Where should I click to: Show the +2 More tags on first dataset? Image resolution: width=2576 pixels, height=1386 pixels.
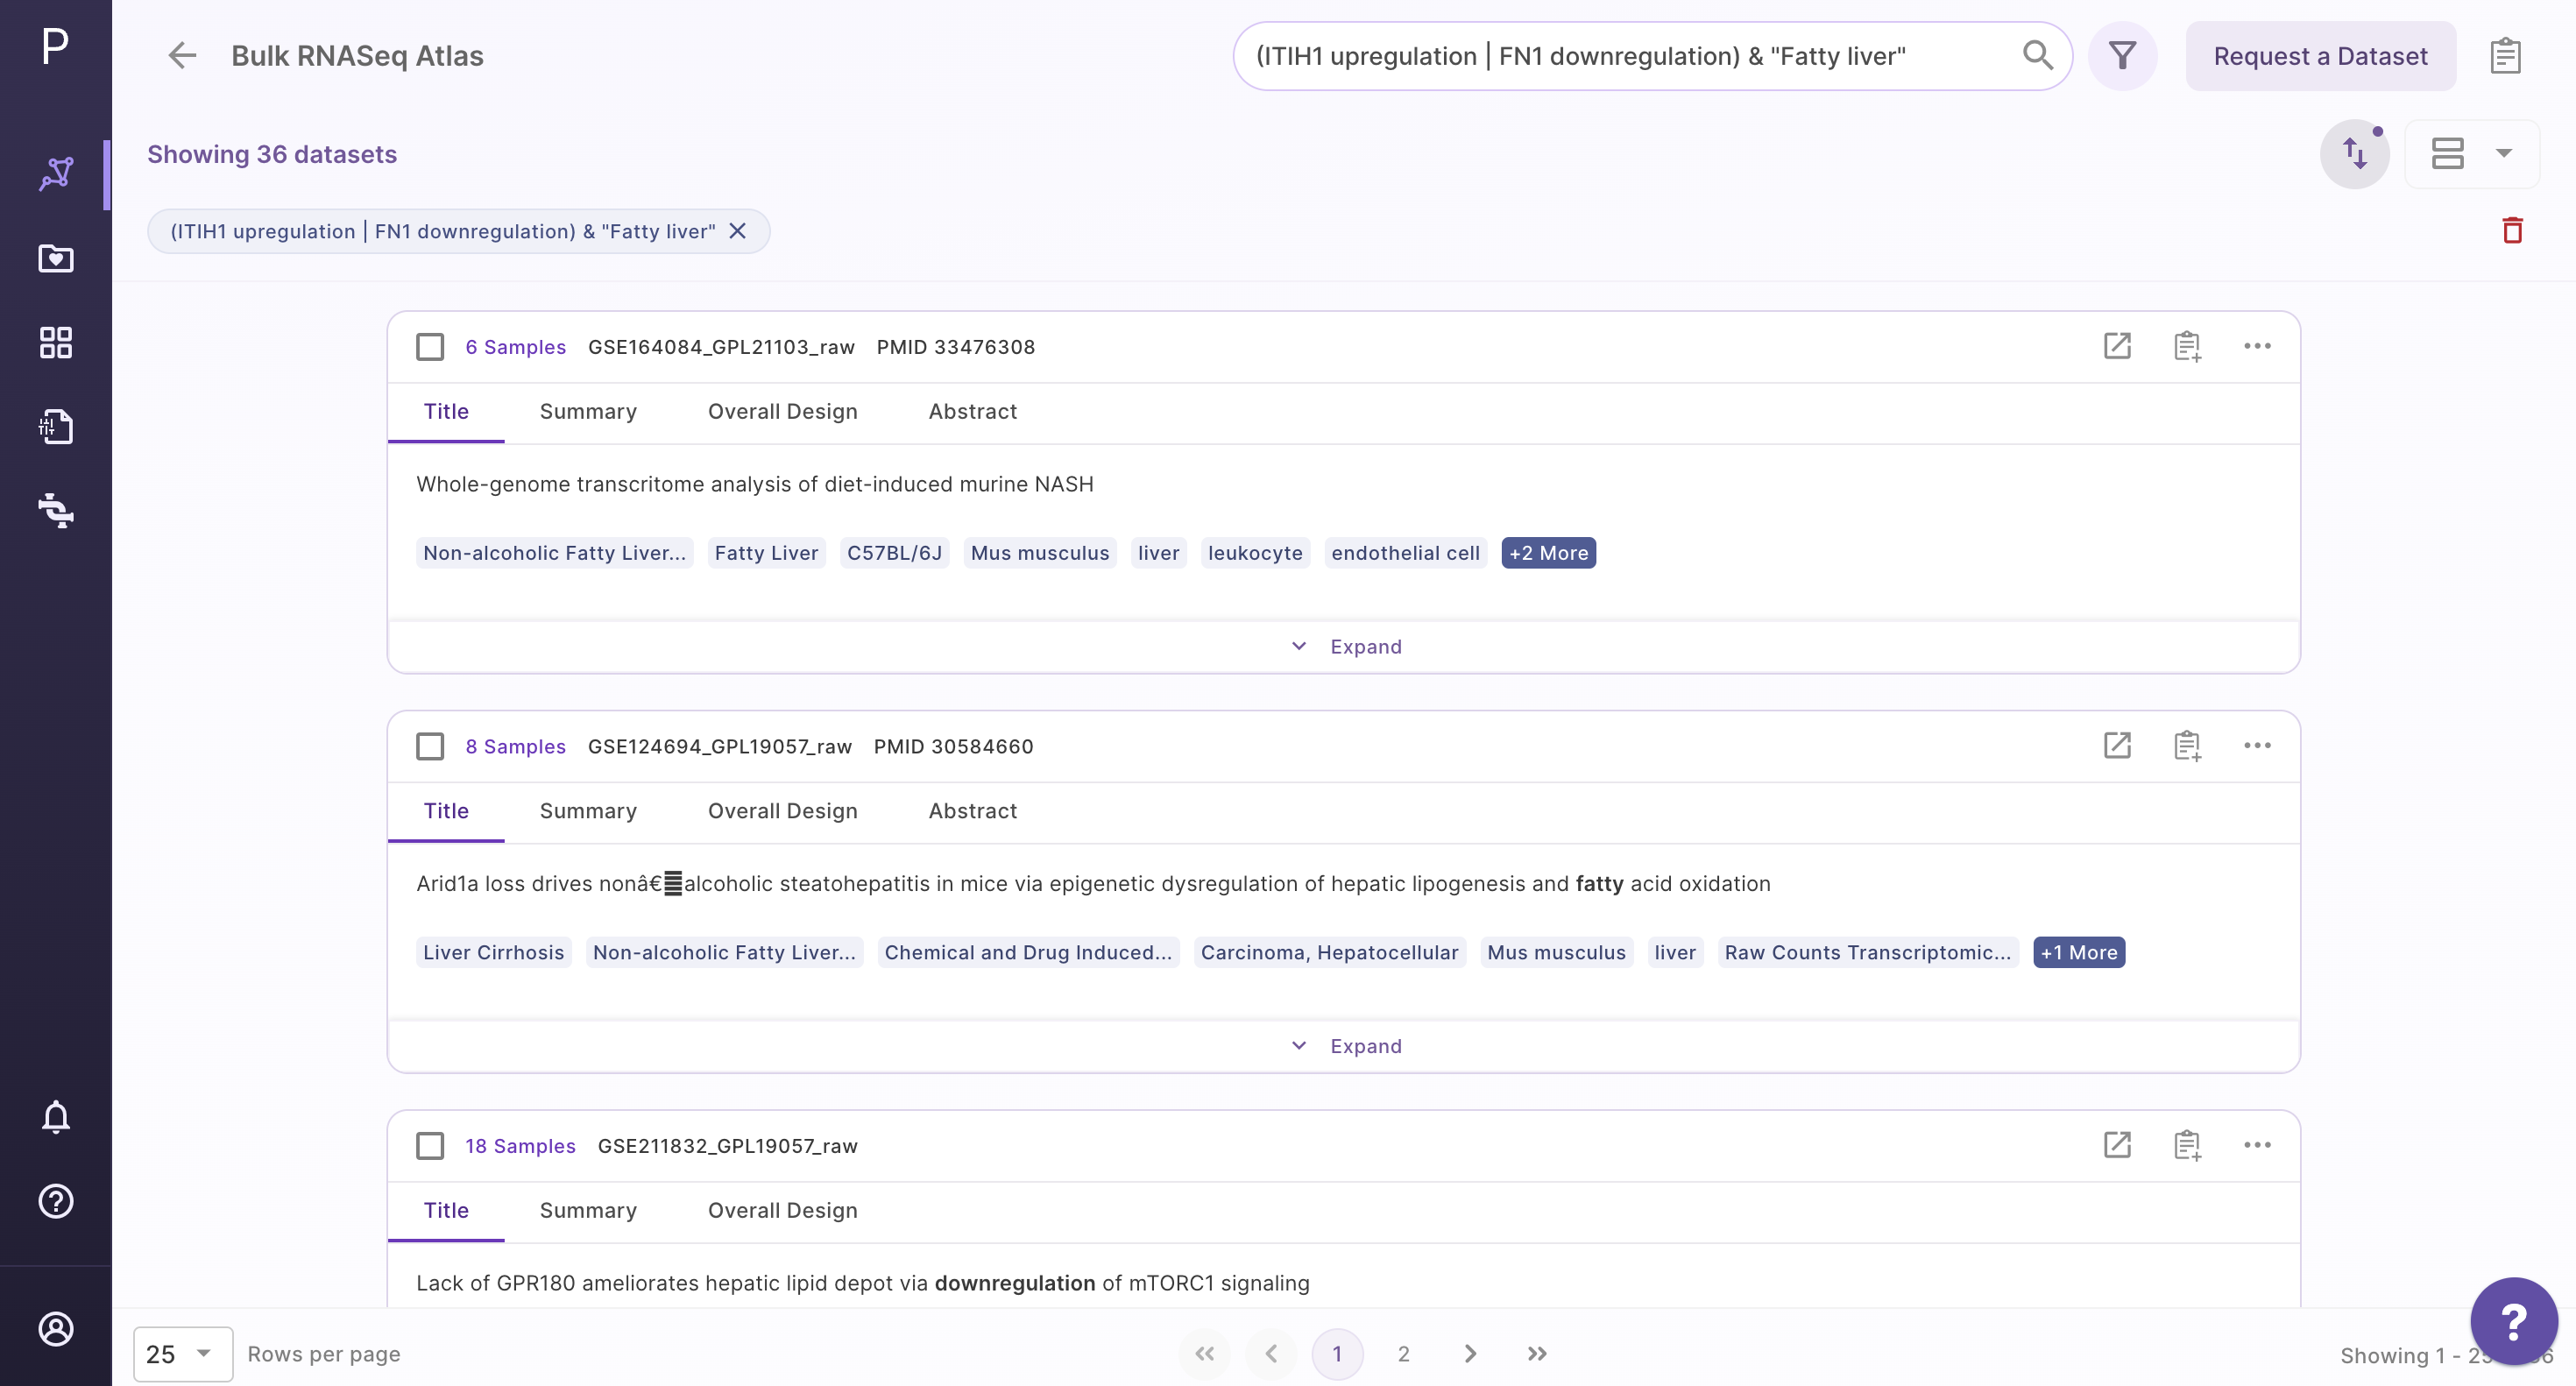(x=1548, y=553)
